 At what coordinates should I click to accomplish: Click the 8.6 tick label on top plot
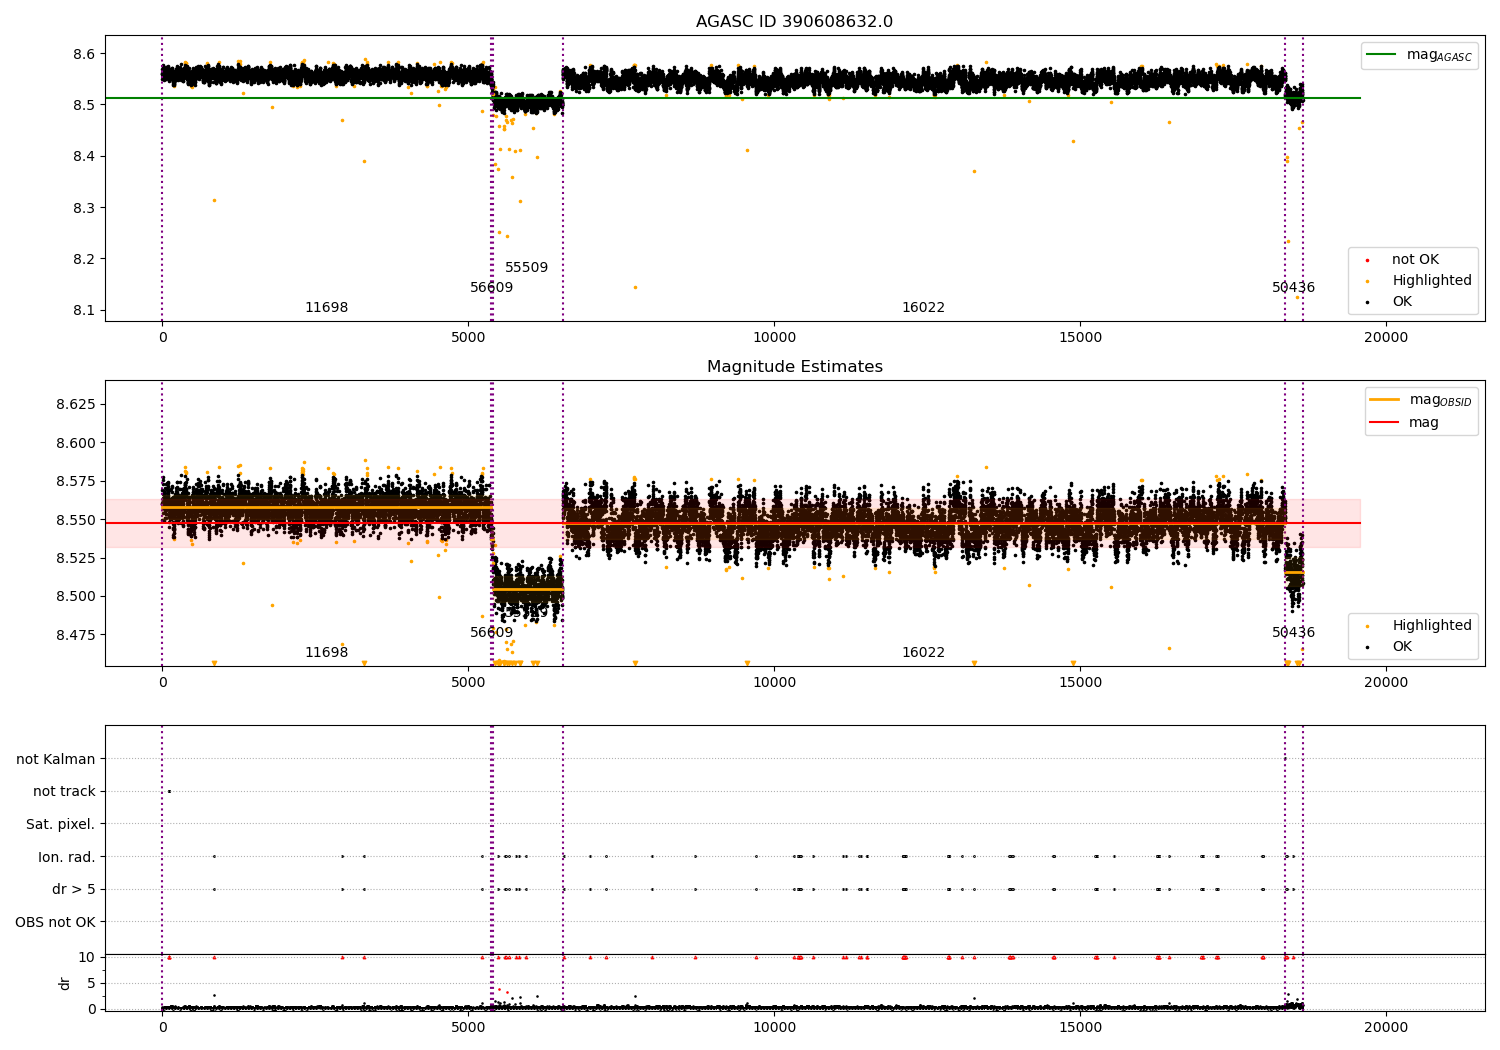tap(83, 53)
